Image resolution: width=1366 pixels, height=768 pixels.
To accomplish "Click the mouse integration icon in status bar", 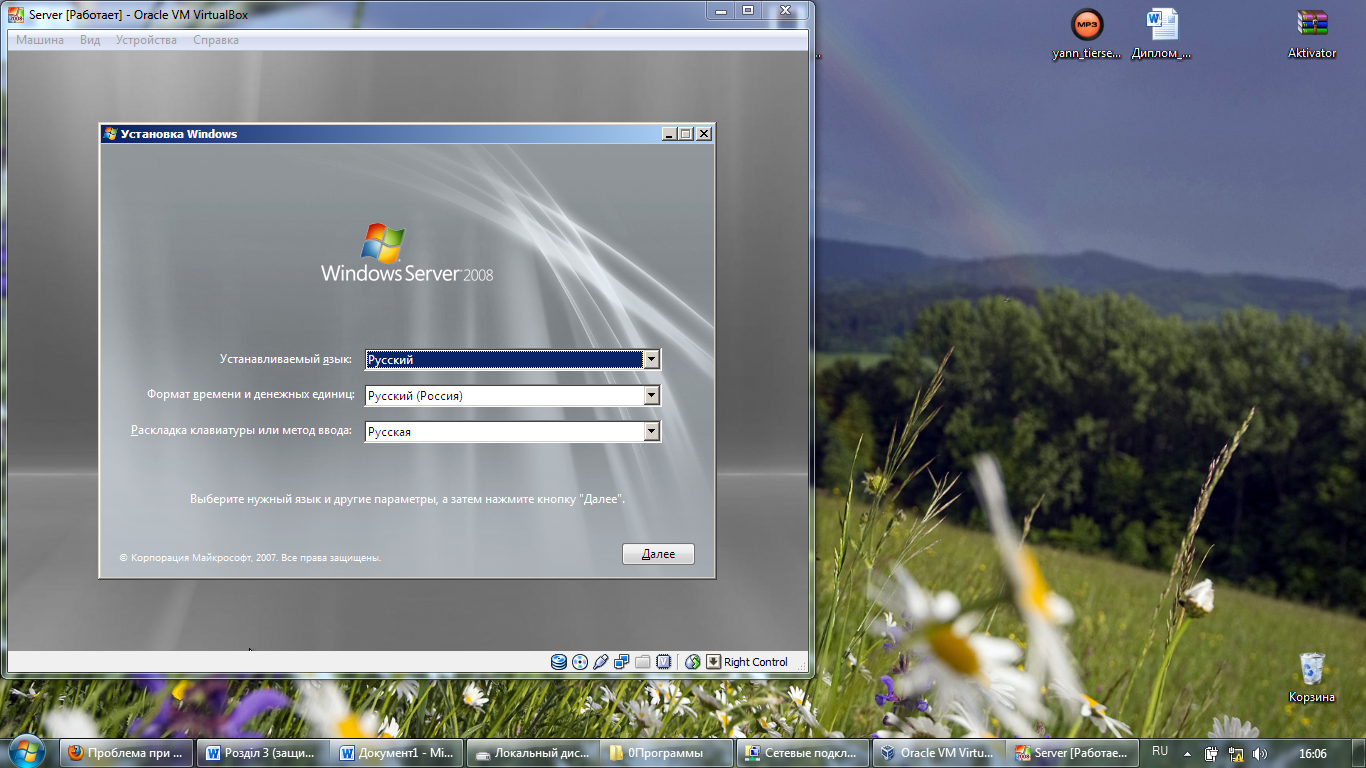I will [x=692, y=662].
